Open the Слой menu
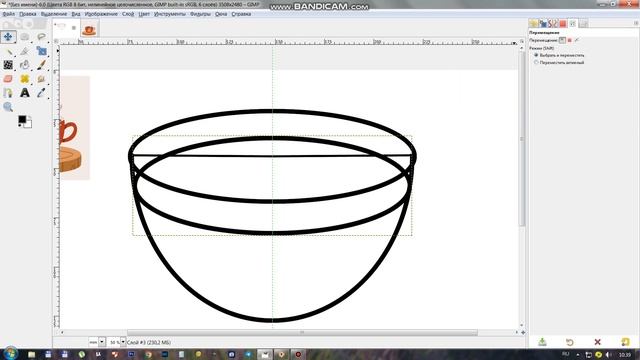Image resolution: width=640 pixels, height=360 pixels. (128, 14)
